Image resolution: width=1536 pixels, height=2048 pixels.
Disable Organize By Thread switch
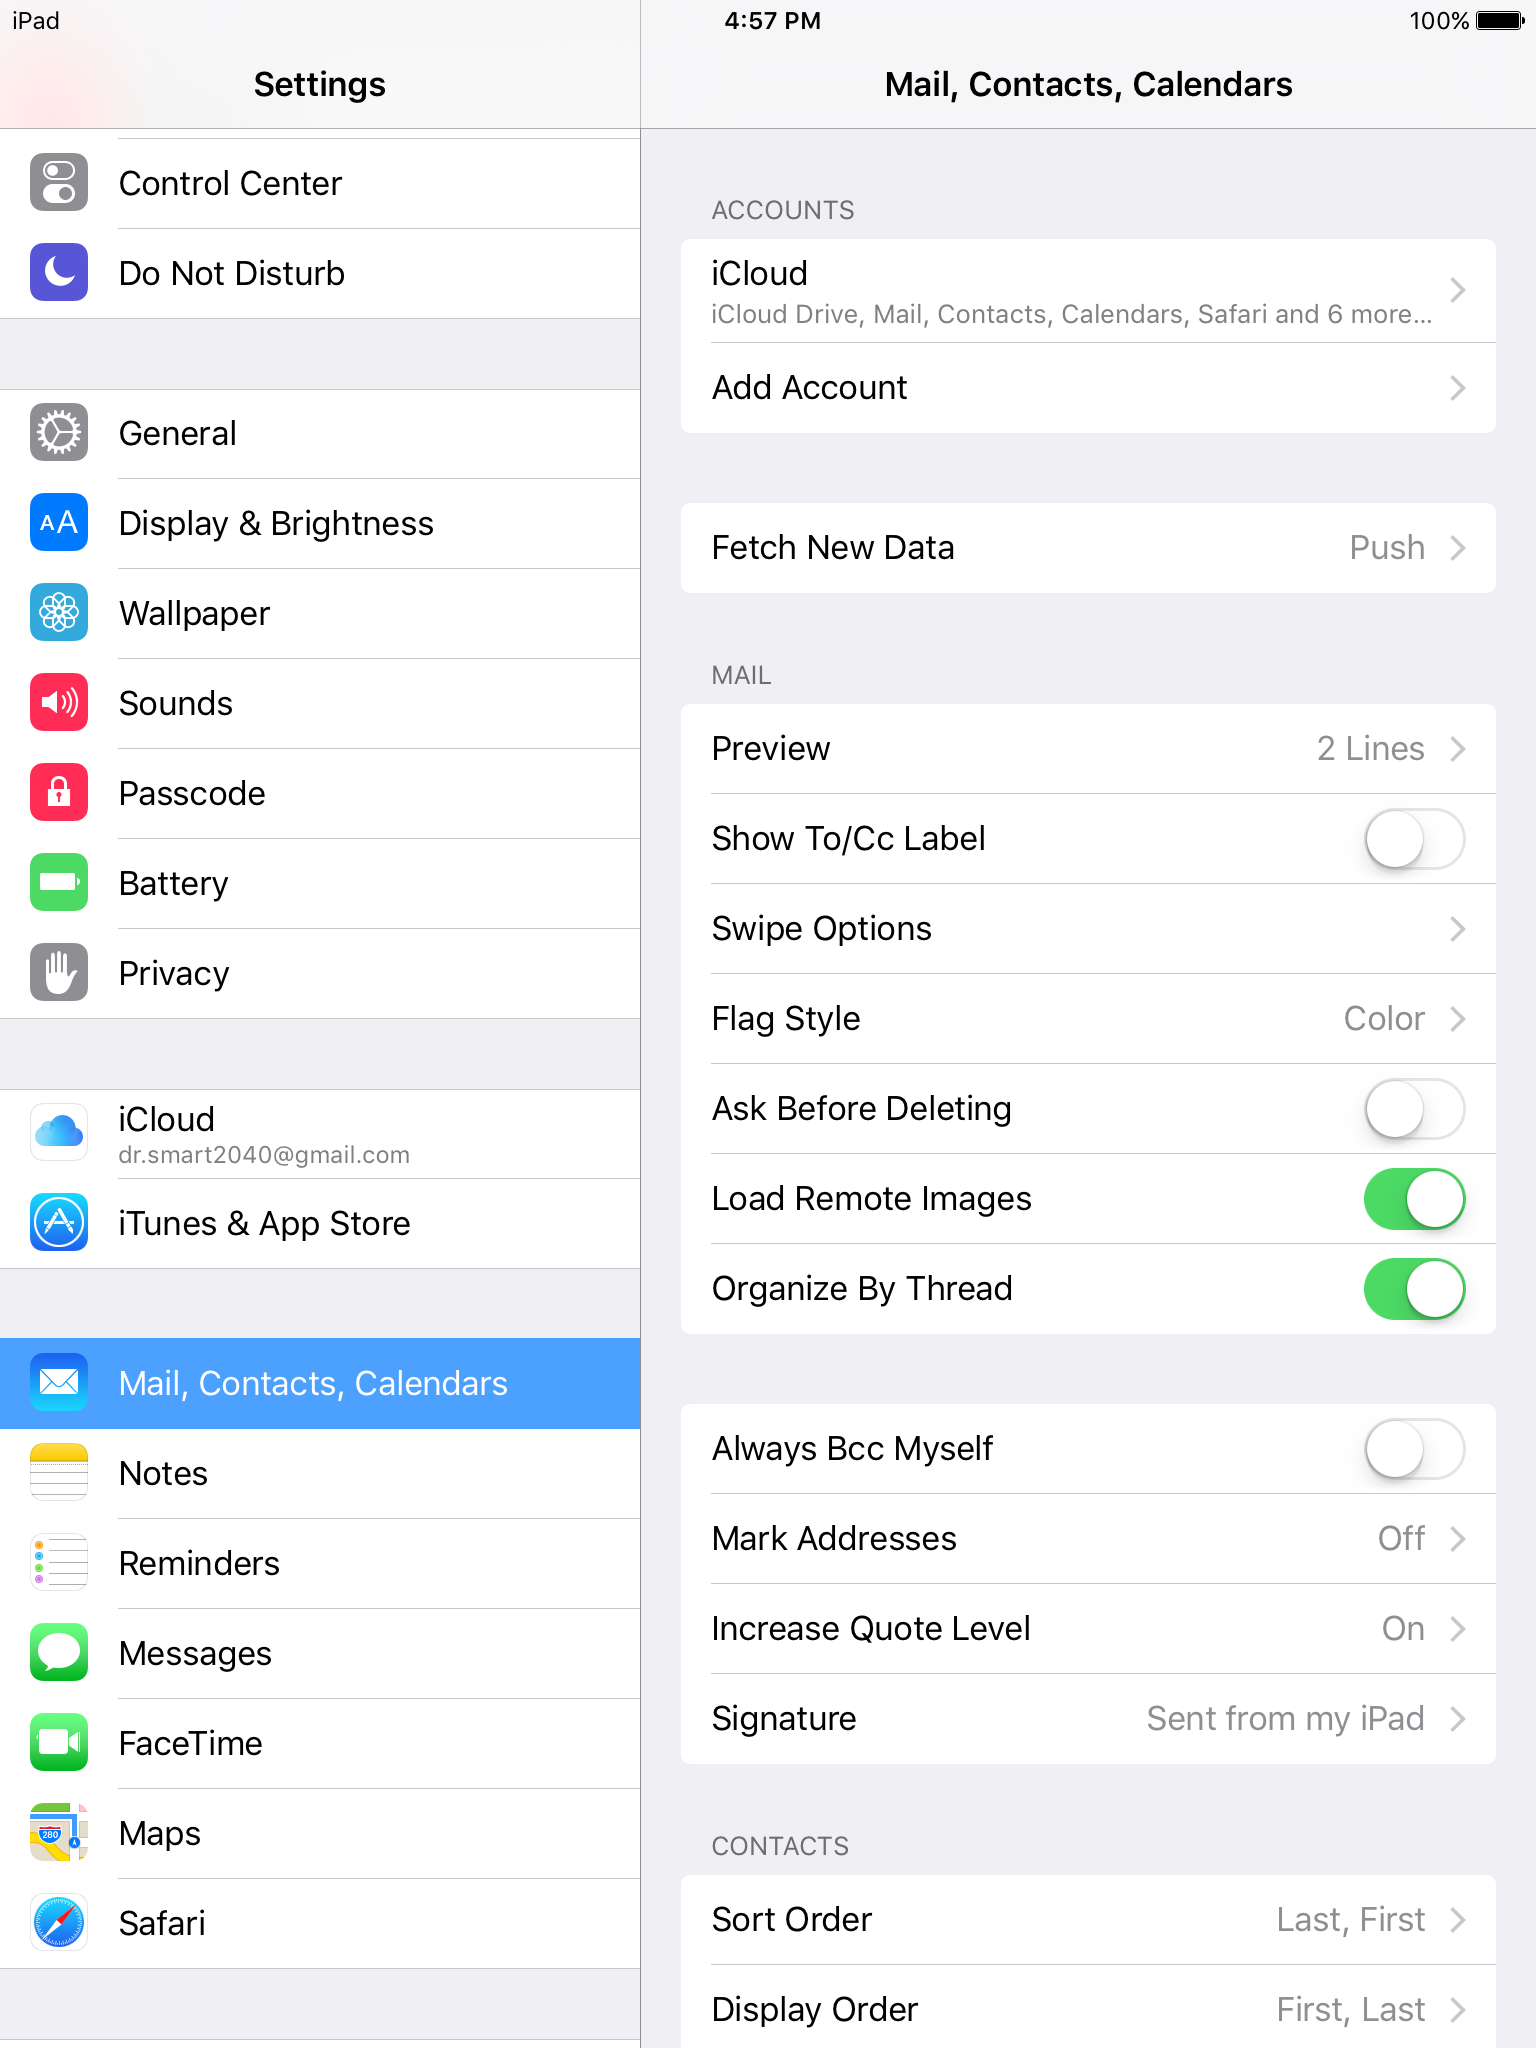tap(1414, 1289)
